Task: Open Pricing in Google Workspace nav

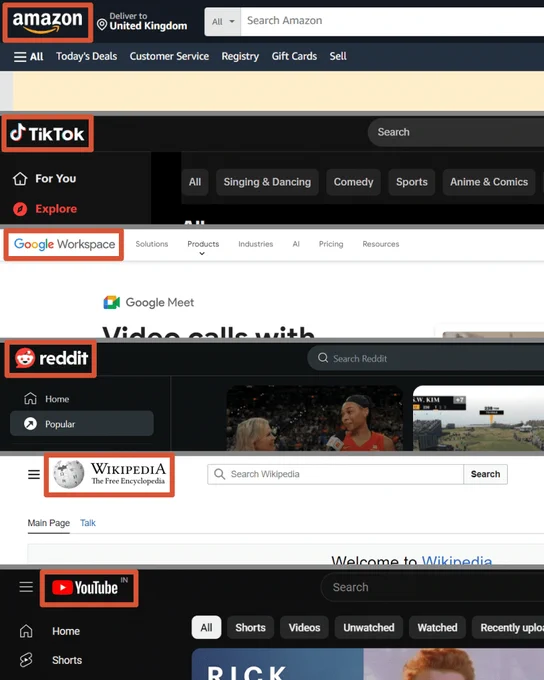Action: [x=331, y=244]
